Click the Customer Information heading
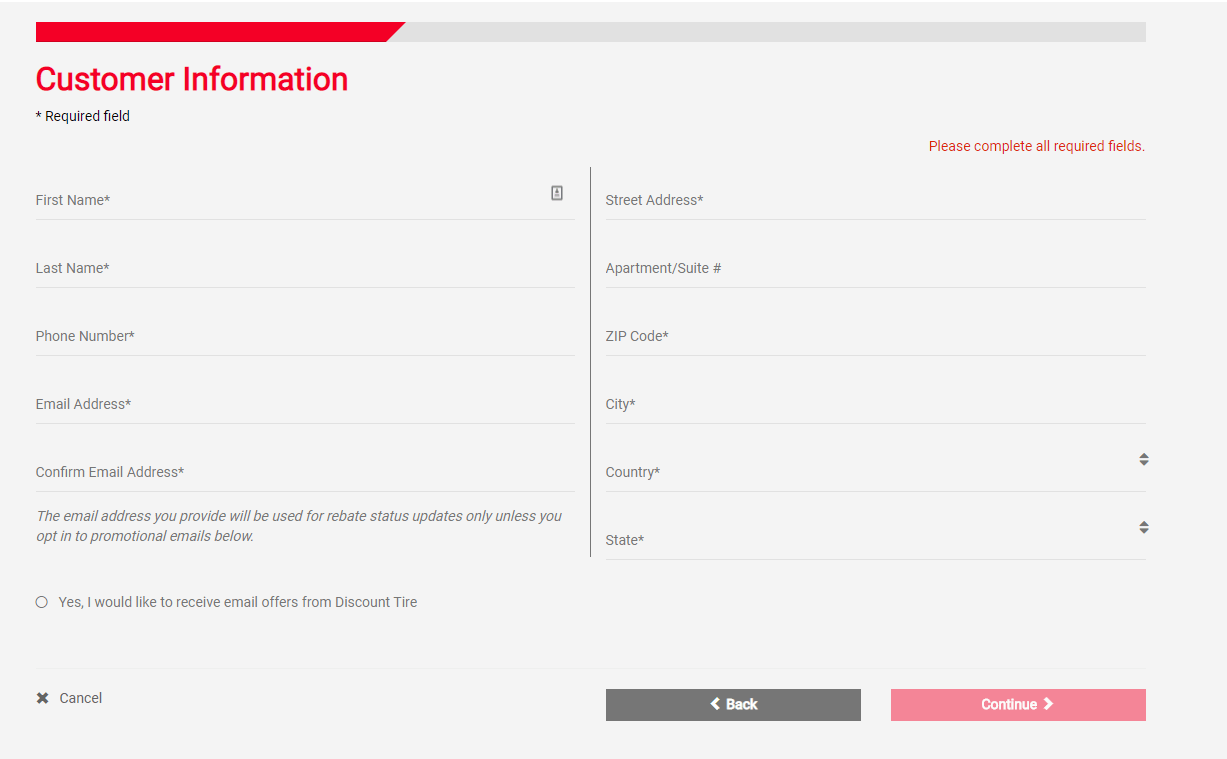The image size is (1227, 759). tap(192, 79)
